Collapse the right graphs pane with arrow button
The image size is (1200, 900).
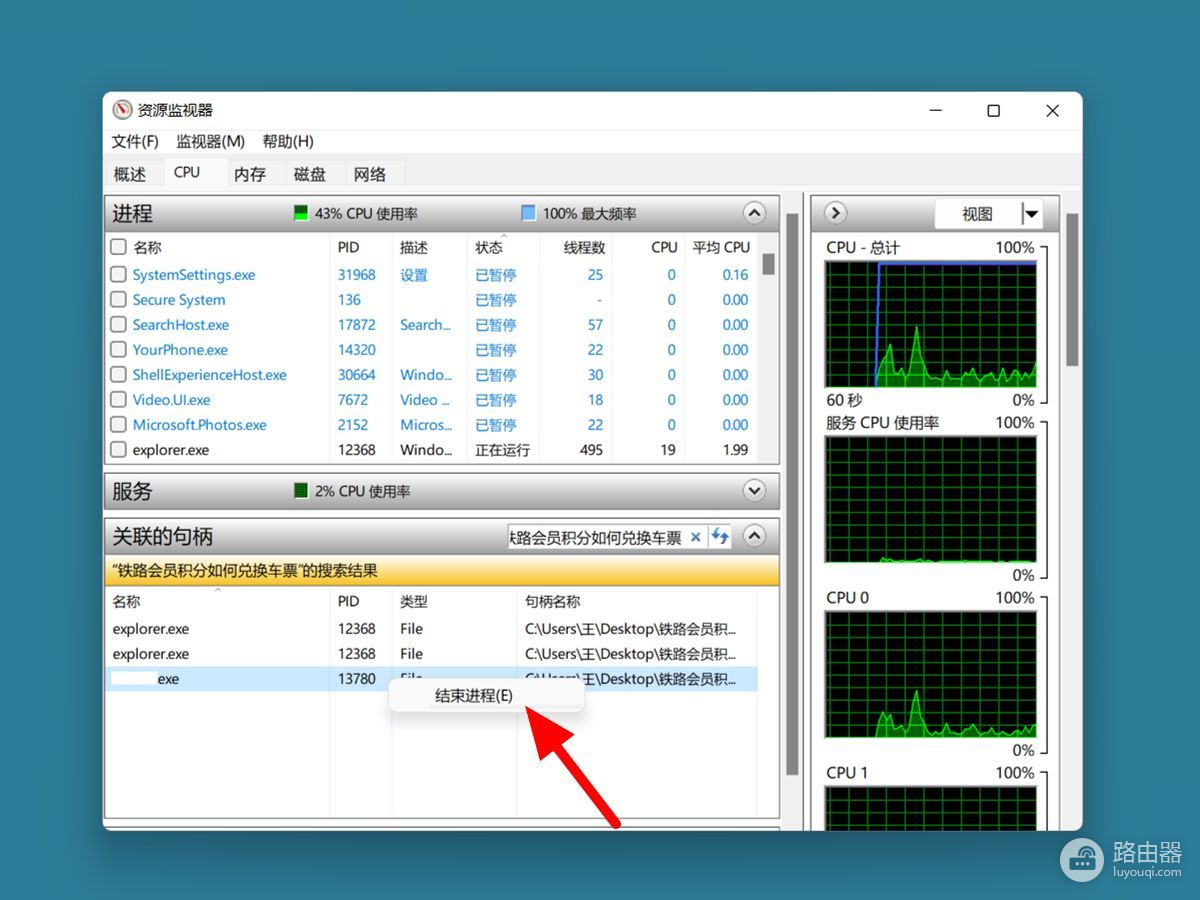pyautogui.click(x=835, y=213)
